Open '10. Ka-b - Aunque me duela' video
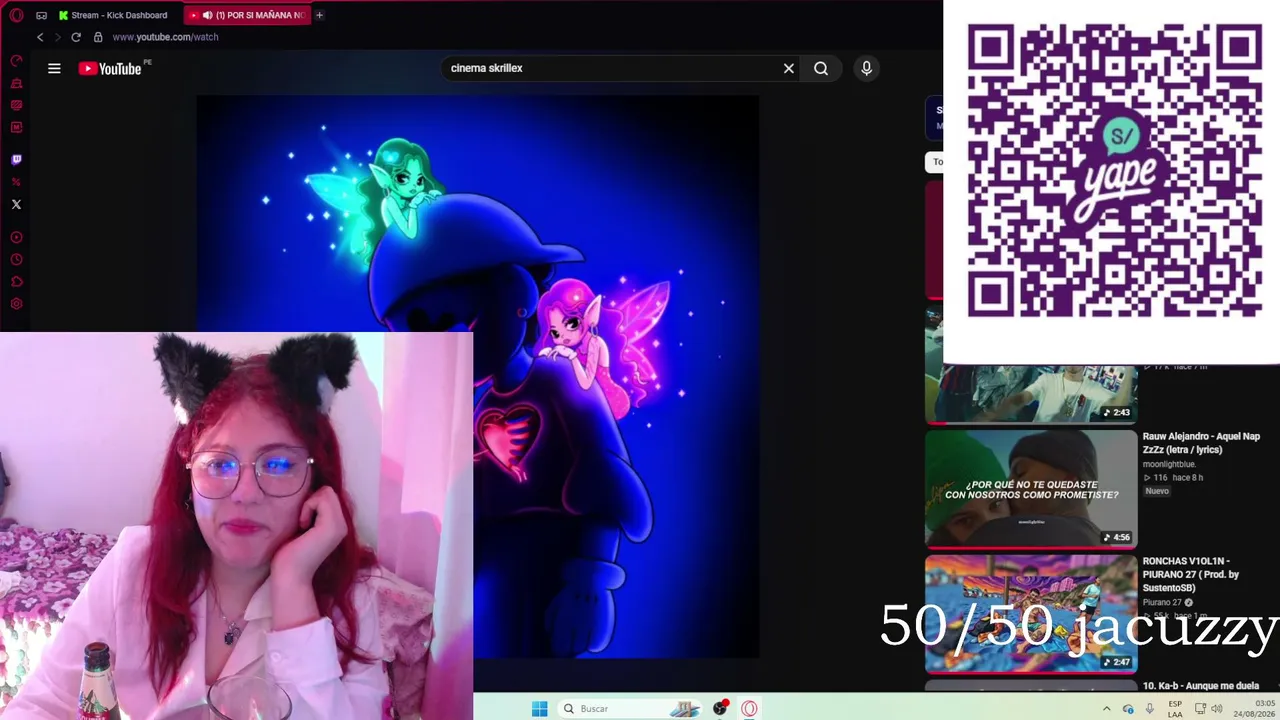Screen dimensions: 1280x720 tap(1201, 686)
